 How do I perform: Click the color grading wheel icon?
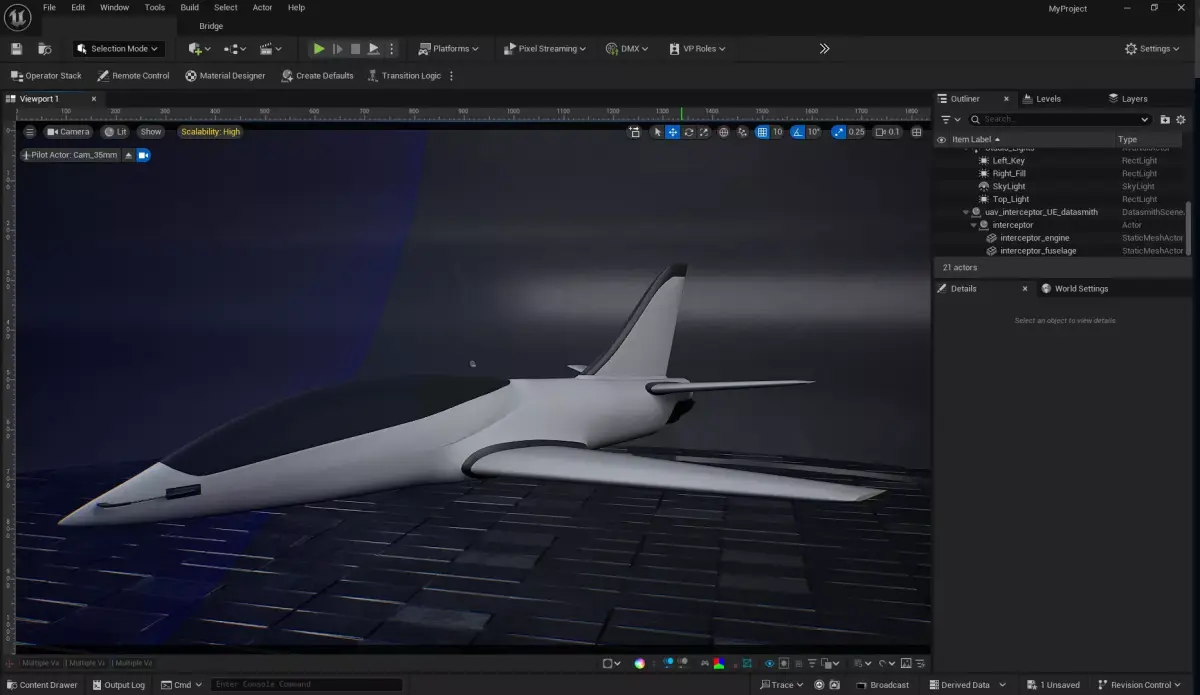point(640,663)
